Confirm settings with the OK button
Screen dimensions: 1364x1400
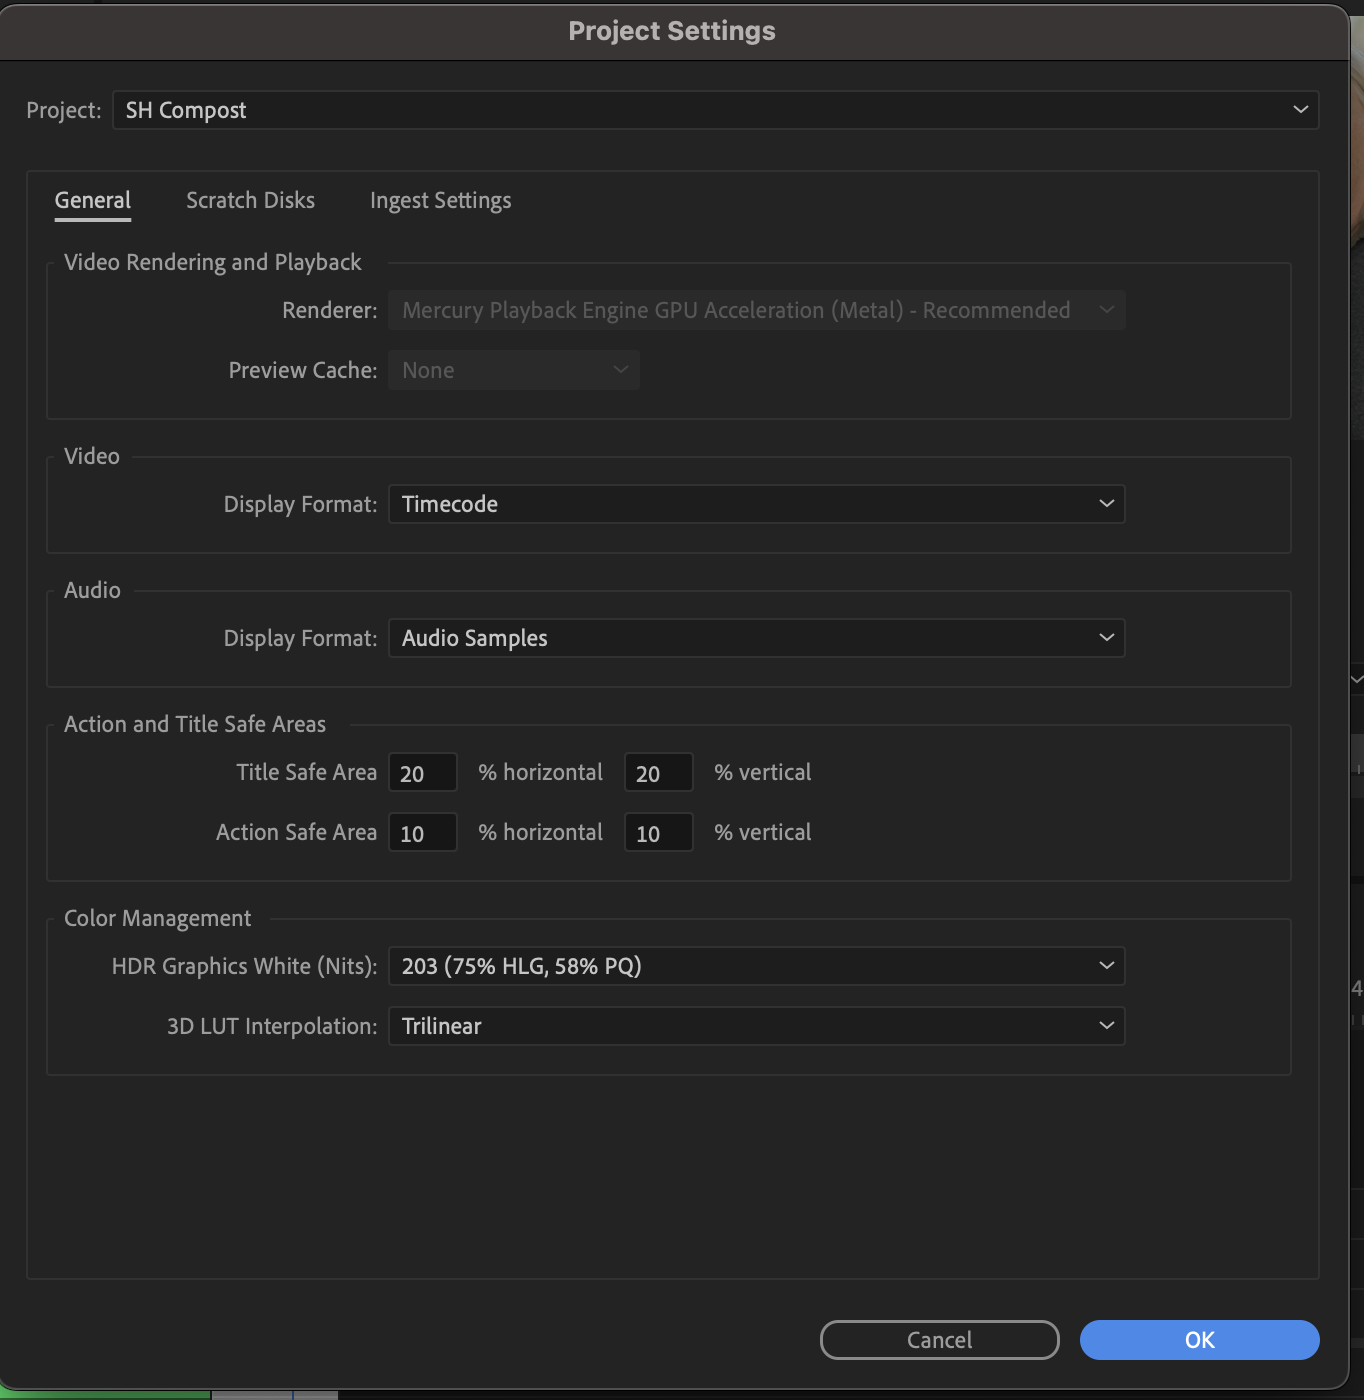click(x=1199, y=1340)
